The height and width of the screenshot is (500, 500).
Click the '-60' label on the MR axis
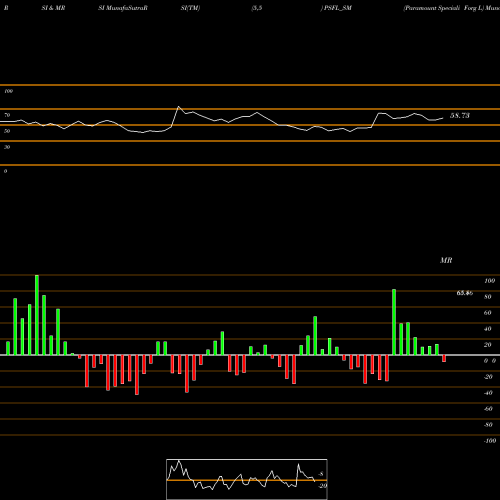click(x=488, y=409)
